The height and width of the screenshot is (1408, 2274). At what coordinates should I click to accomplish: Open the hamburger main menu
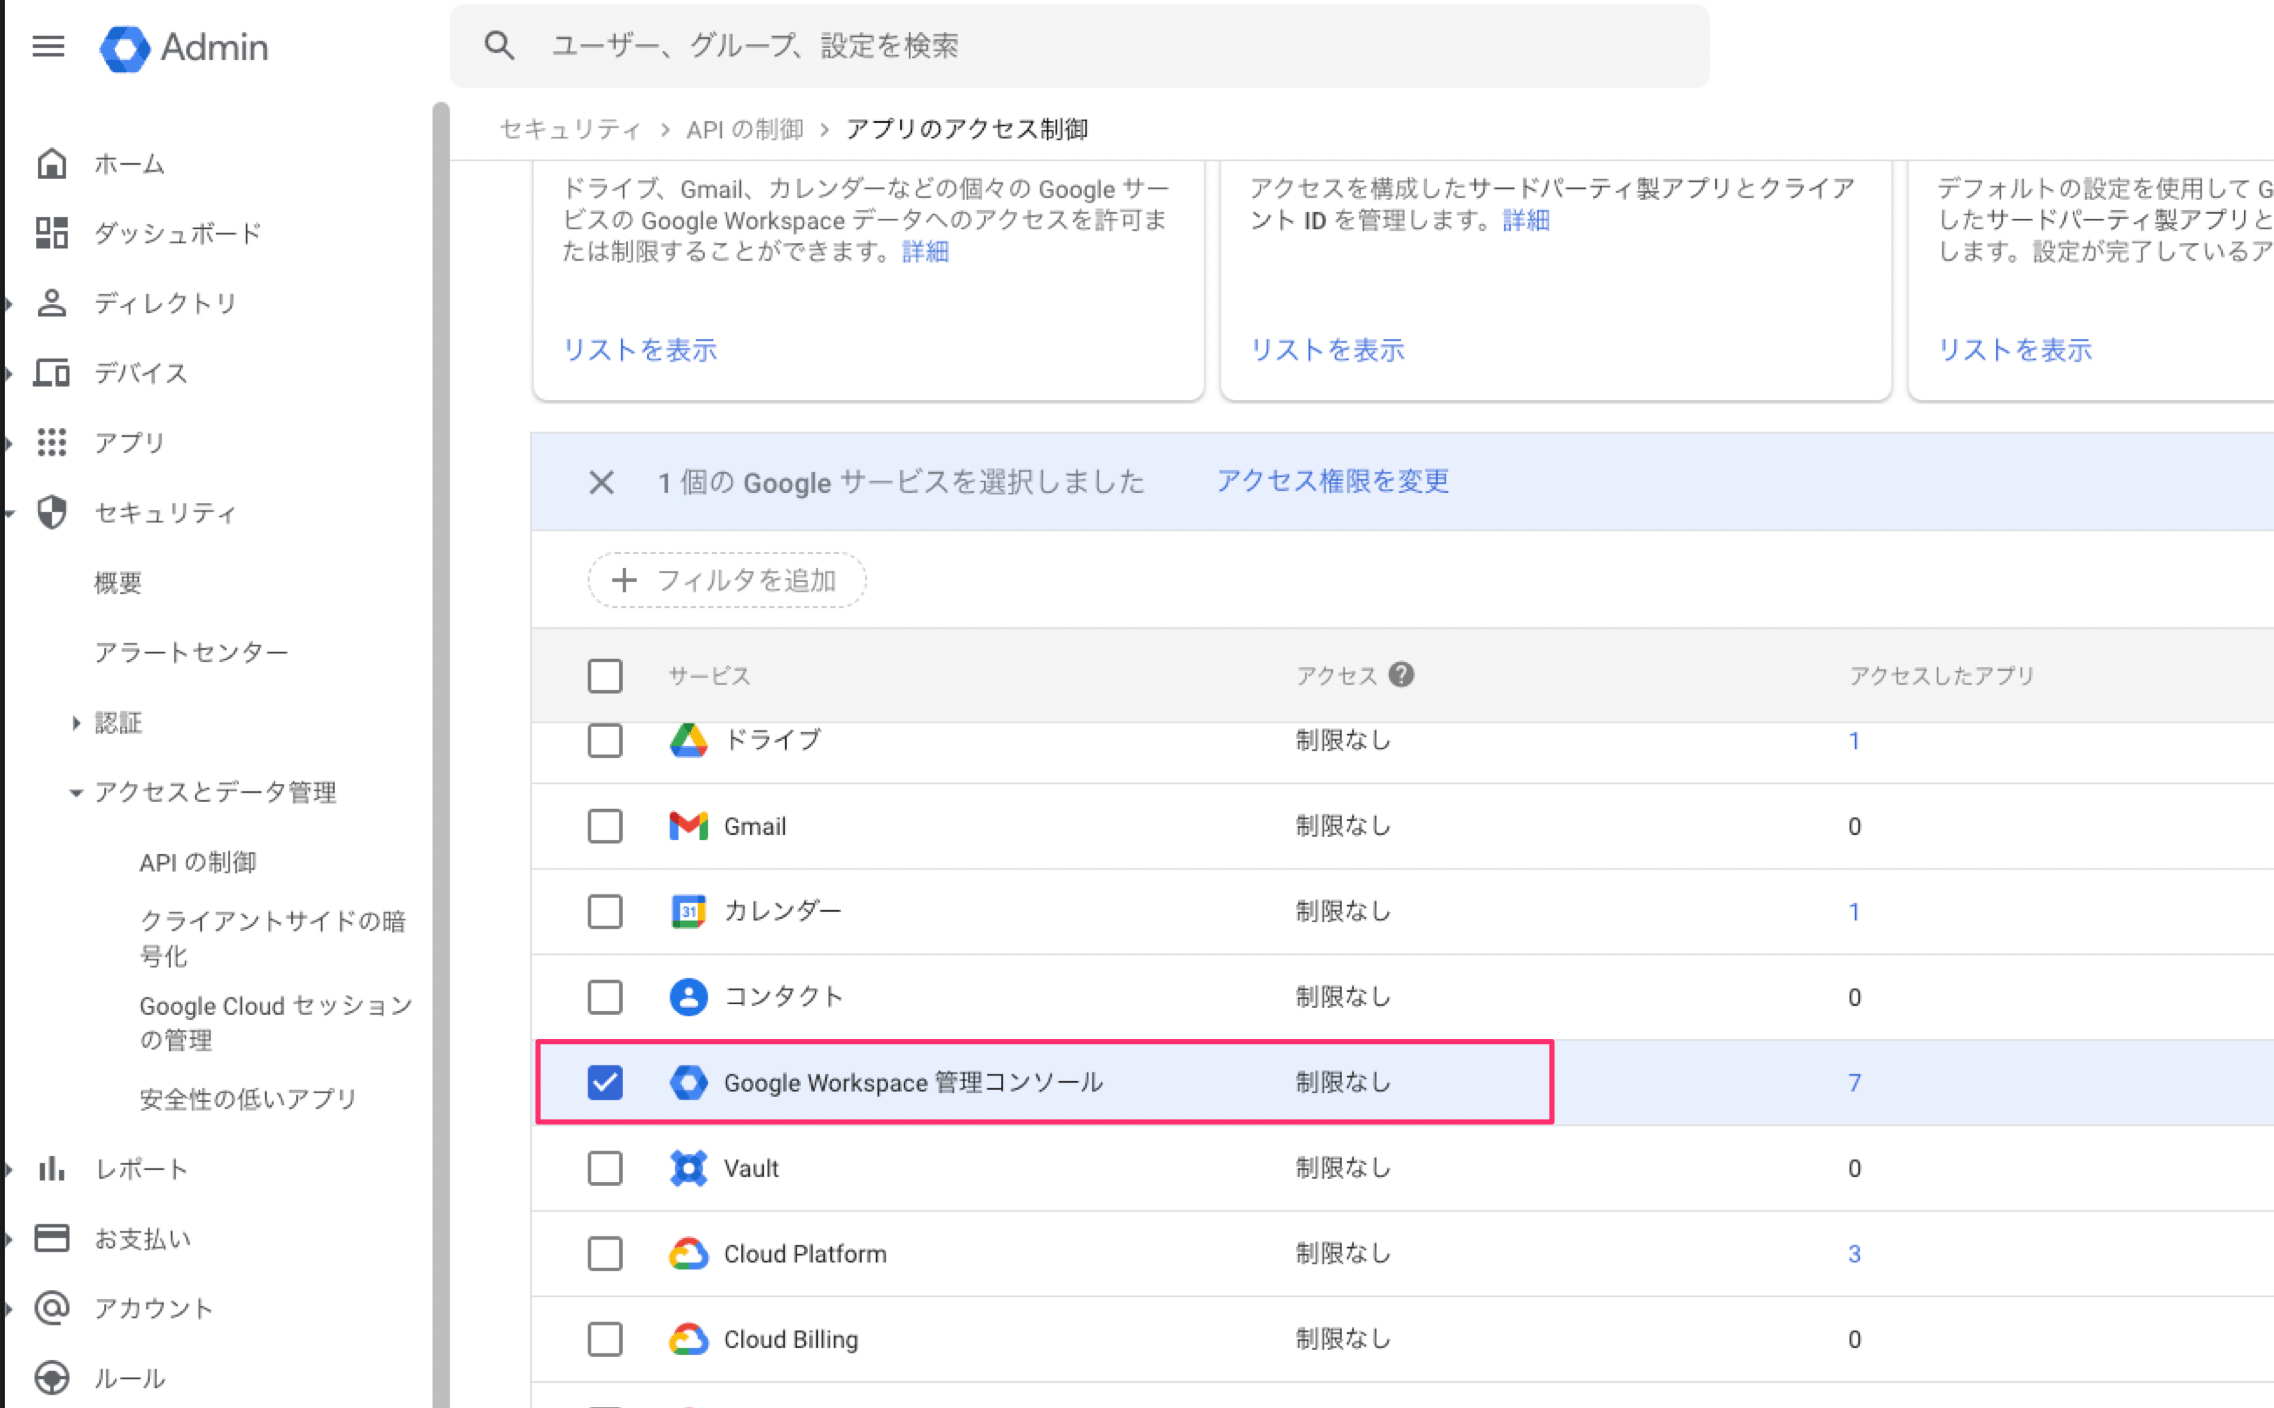tap(48, 46)
